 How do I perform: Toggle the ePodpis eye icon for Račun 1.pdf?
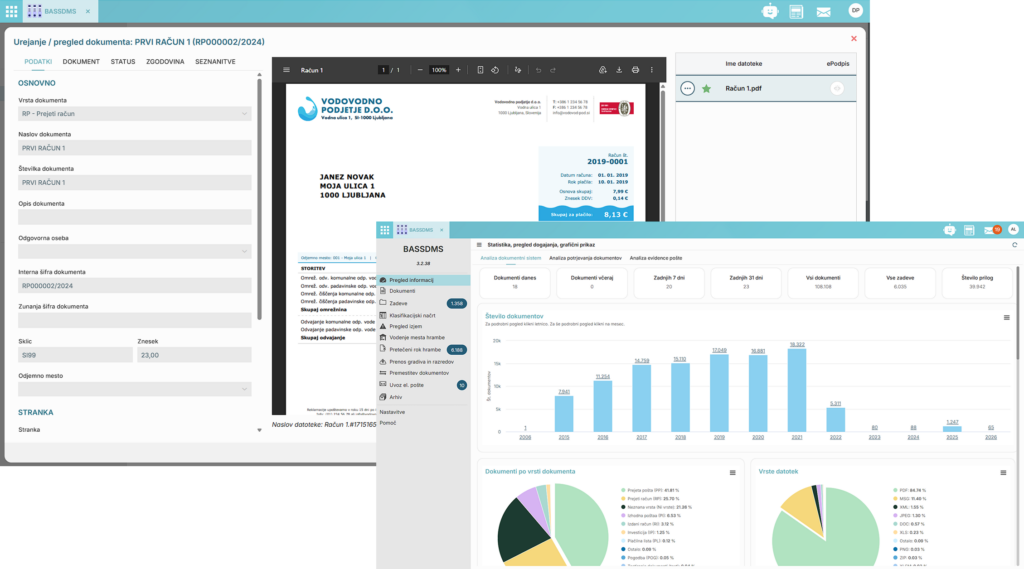pyautogui.click(x=837, y=89)
